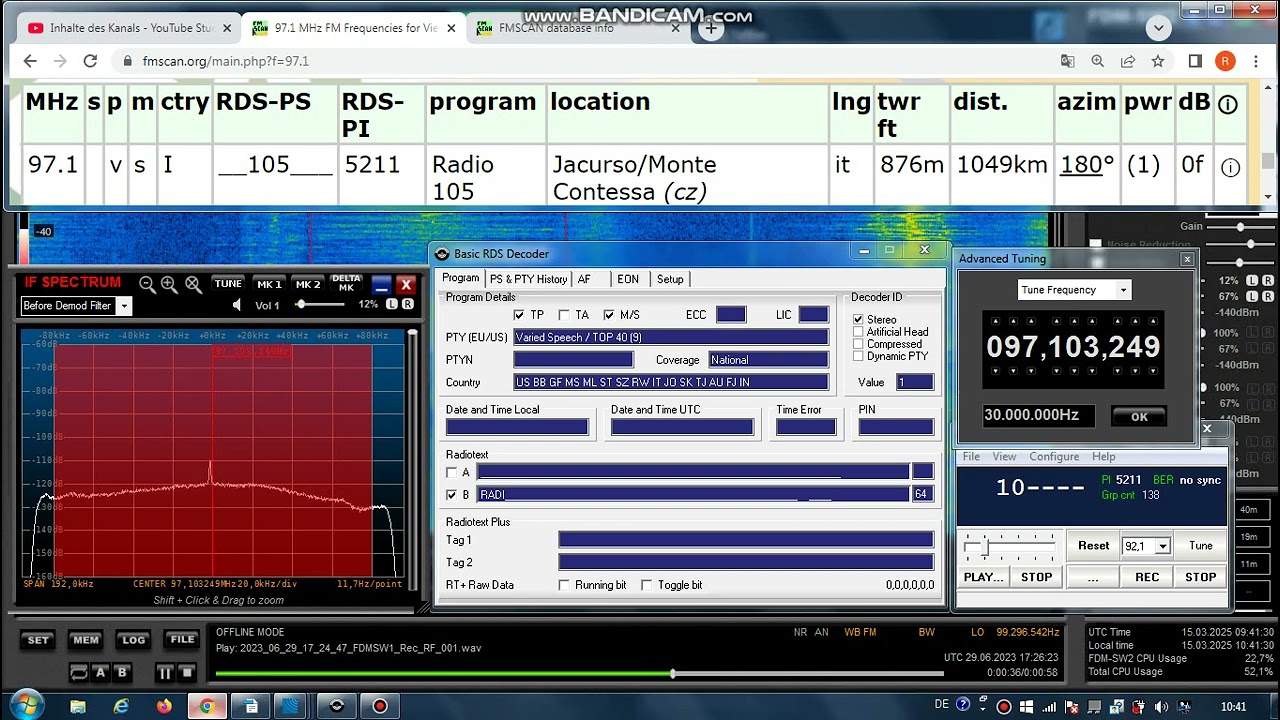This screenshot has height=720, width=1280.
Task: Zoom out in IF Spectrum panel
Action: click(x=147, y=284)
